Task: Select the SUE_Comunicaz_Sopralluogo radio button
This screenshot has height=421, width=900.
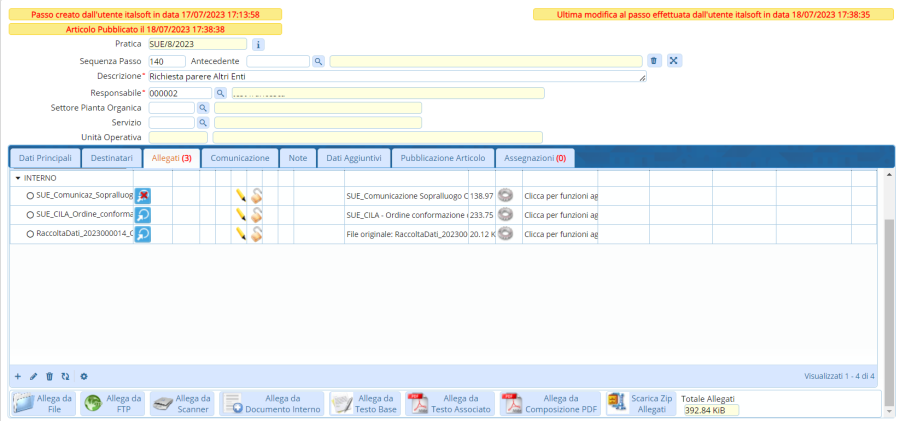Action: (30, 196)
